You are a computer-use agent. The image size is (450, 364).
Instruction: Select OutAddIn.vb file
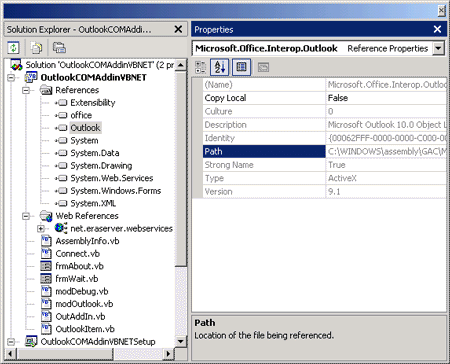click(x=80, y=317)
